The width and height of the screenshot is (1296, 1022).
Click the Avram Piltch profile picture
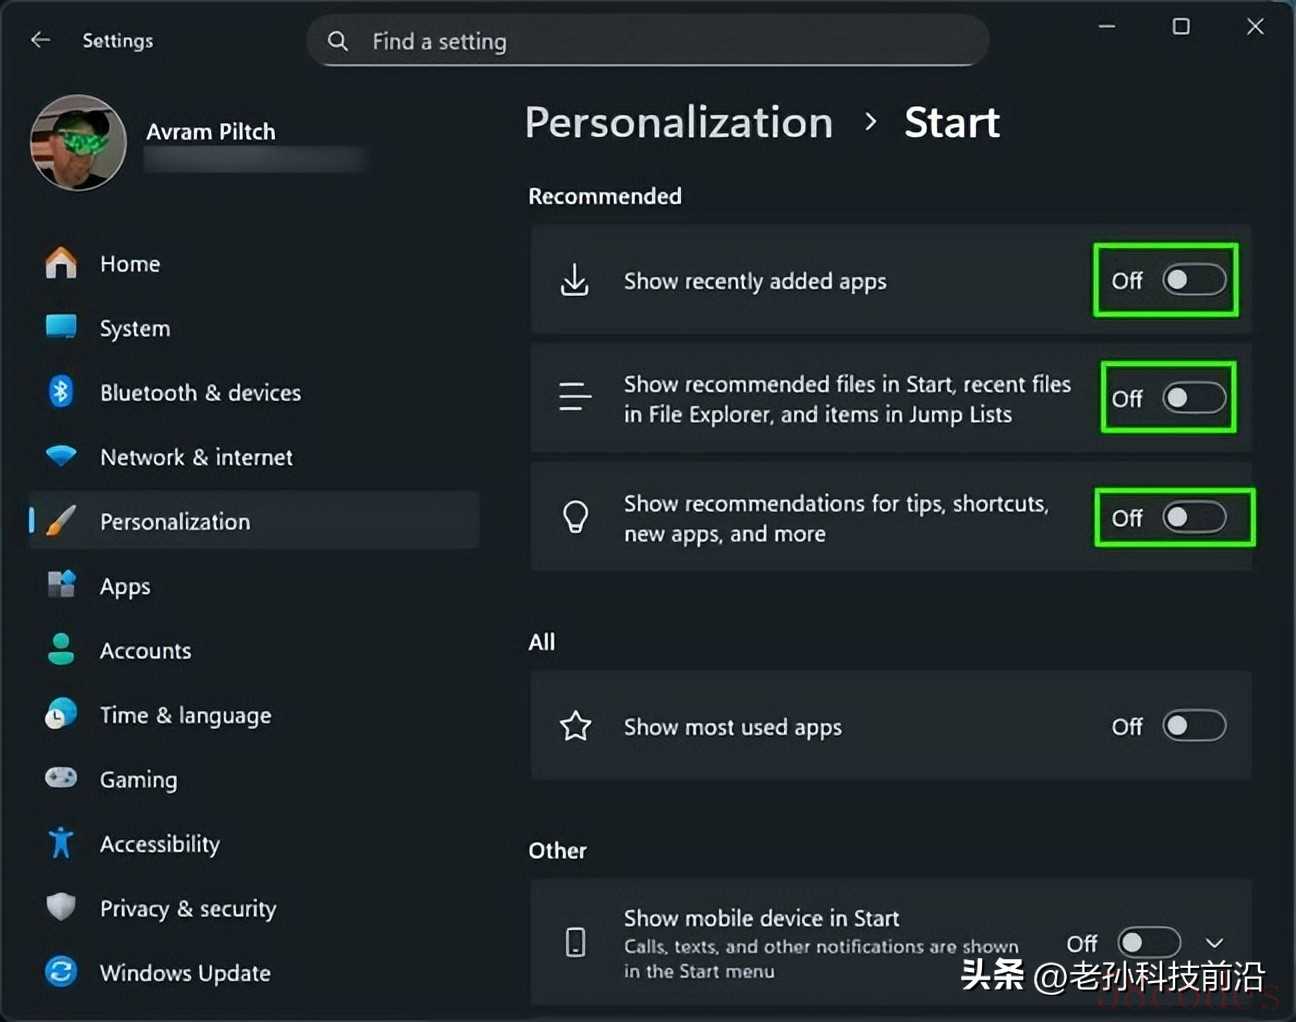pyautogui.click(x=78, y=143)
